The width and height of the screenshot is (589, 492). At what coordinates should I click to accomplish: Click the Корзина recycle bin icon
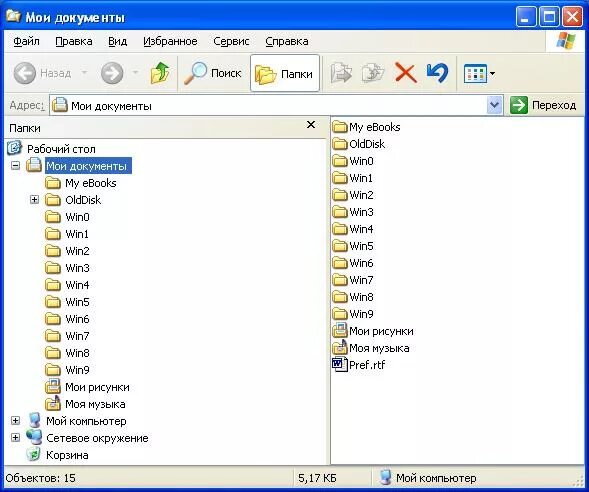click(33, 454)
